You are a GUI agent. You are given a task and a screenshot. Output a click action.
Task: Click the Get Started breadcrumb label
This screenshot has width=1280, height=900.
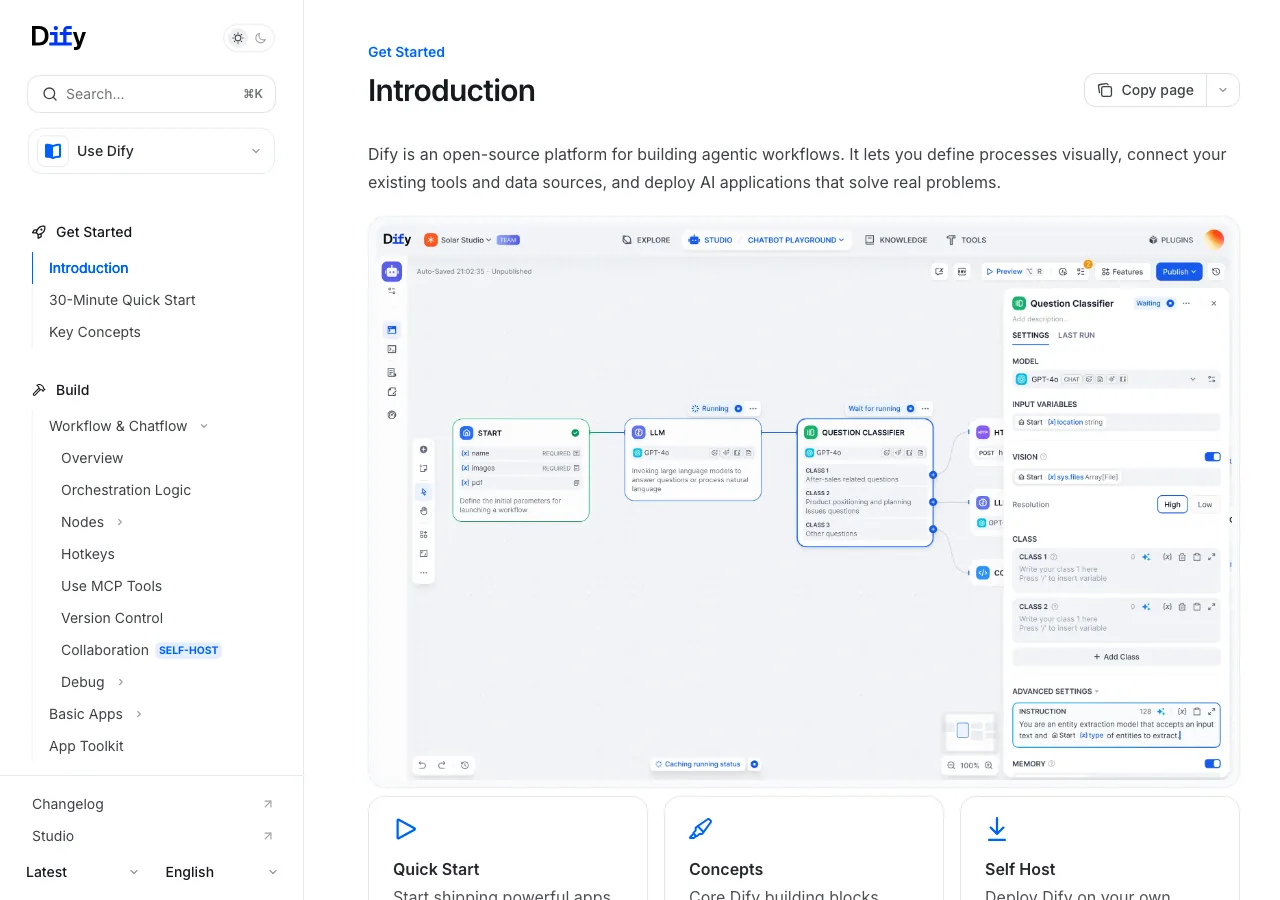click(x=406, y=52)
